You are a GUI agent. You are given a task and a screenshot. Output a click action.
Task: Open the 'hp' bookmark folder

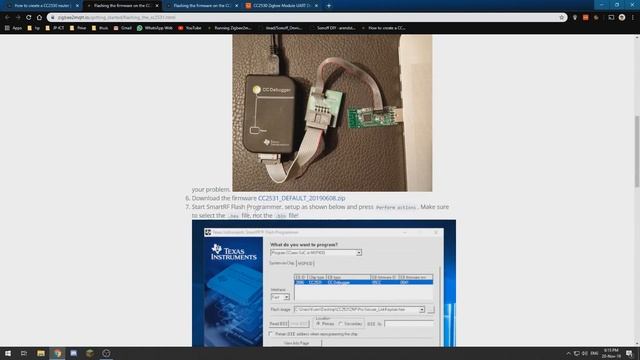[x=34, y=28]
